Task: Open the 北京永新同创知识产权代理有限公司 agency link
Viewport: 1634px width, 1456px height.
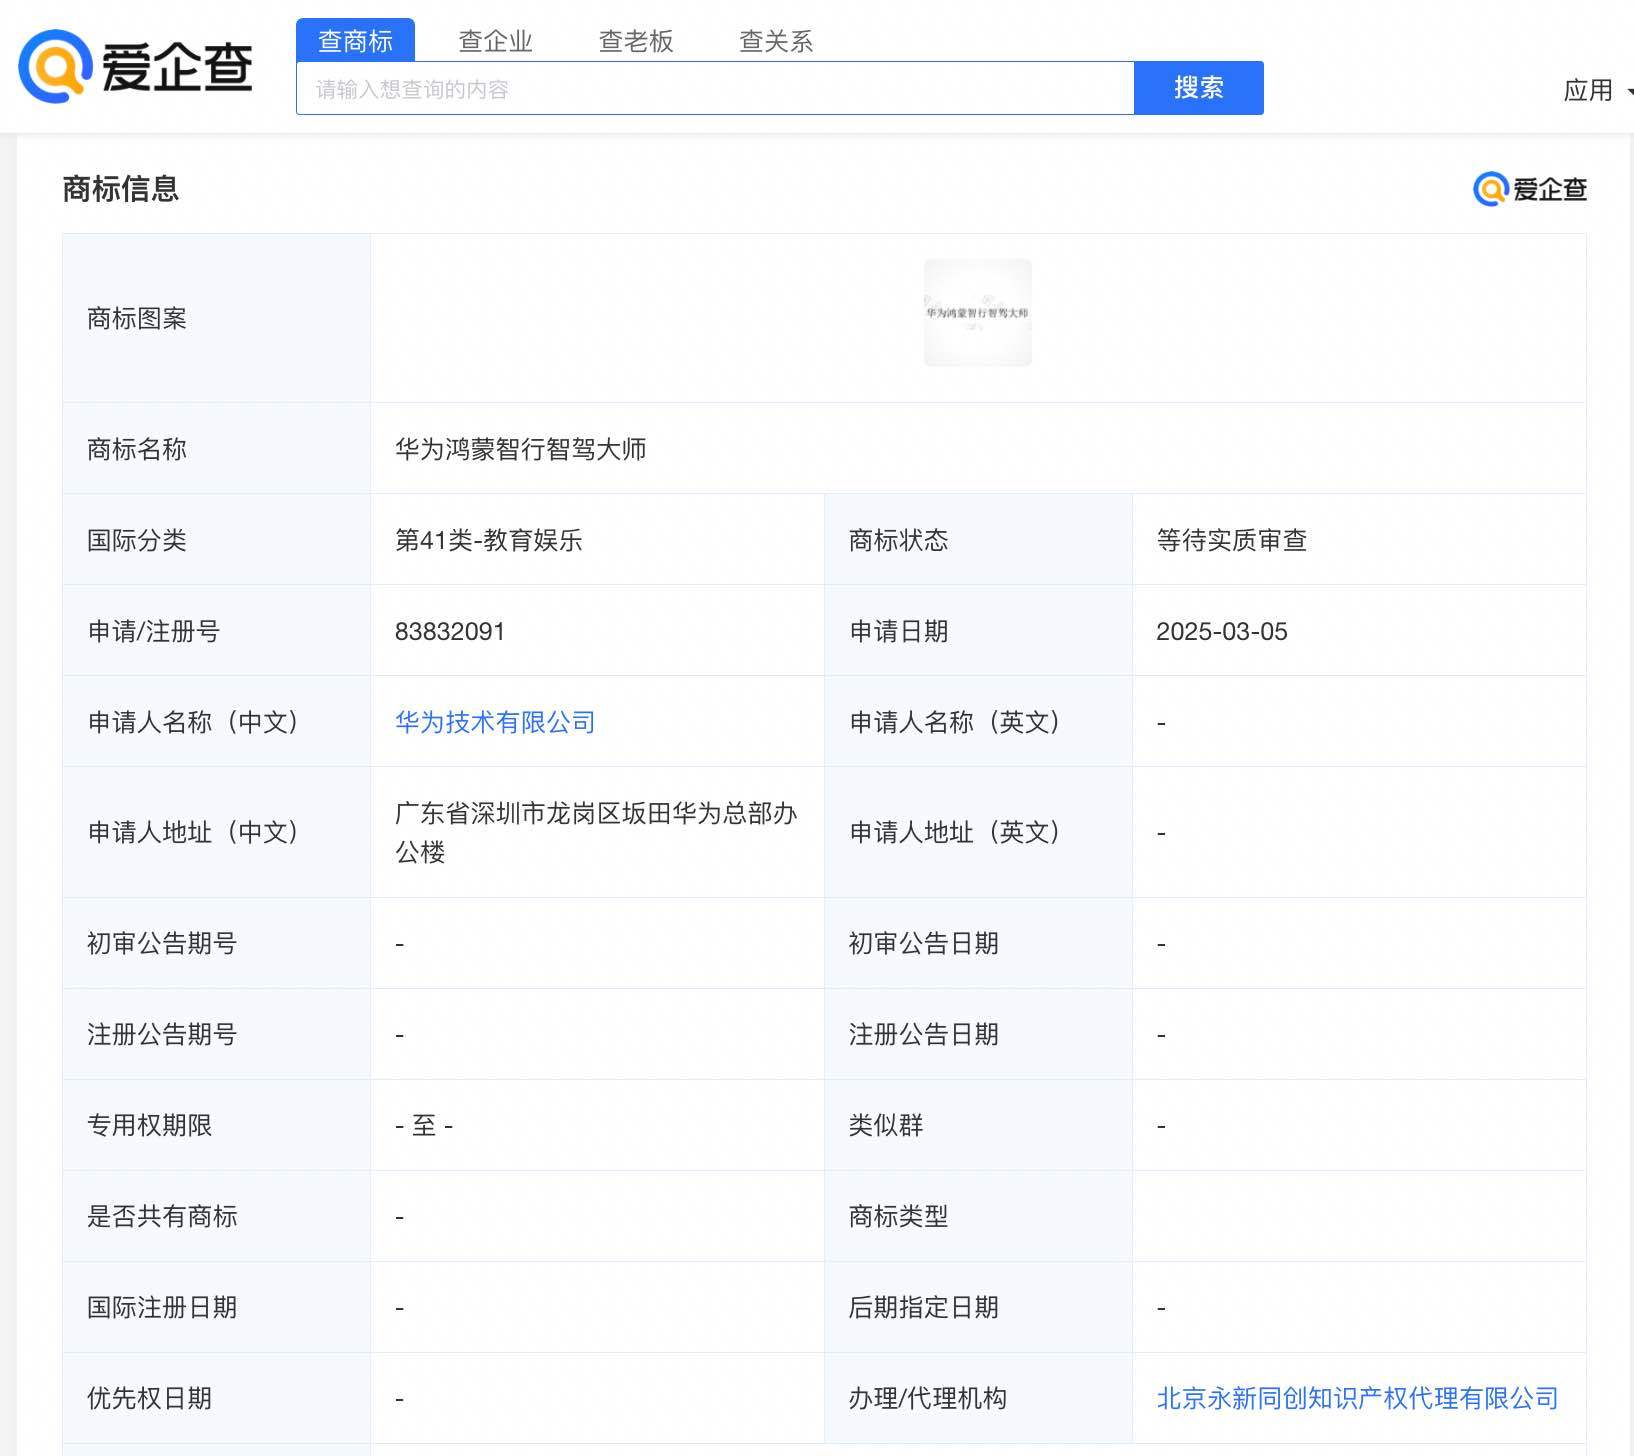Action: (x=1357, y=1398)
